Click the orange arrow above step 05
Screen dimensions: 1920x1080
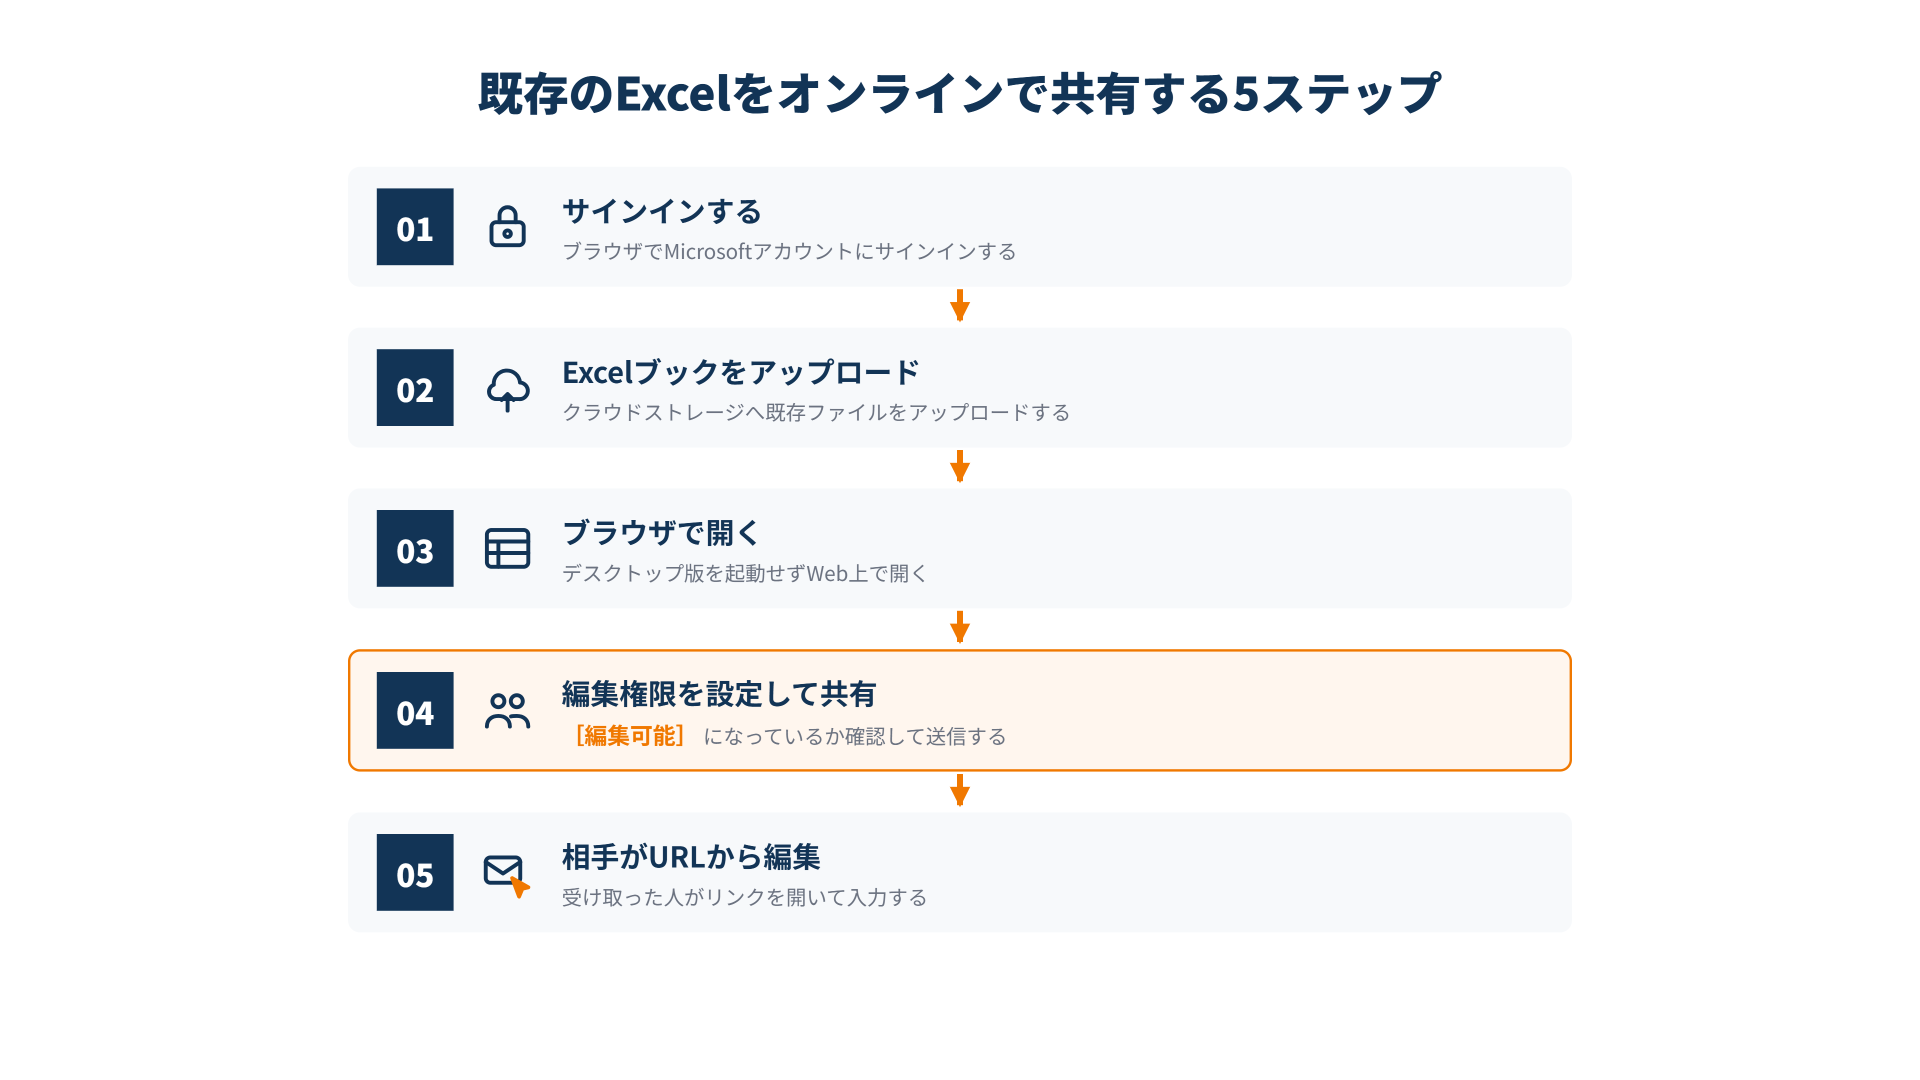(960, 791)
